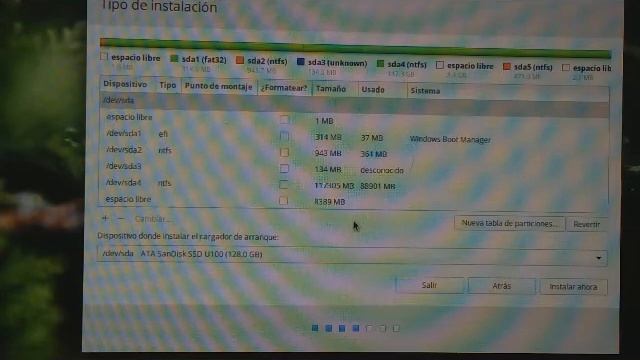Click Nueva tabla de particiones button
The height and width of the screenshot is (360, 640).
coord(509,223)
